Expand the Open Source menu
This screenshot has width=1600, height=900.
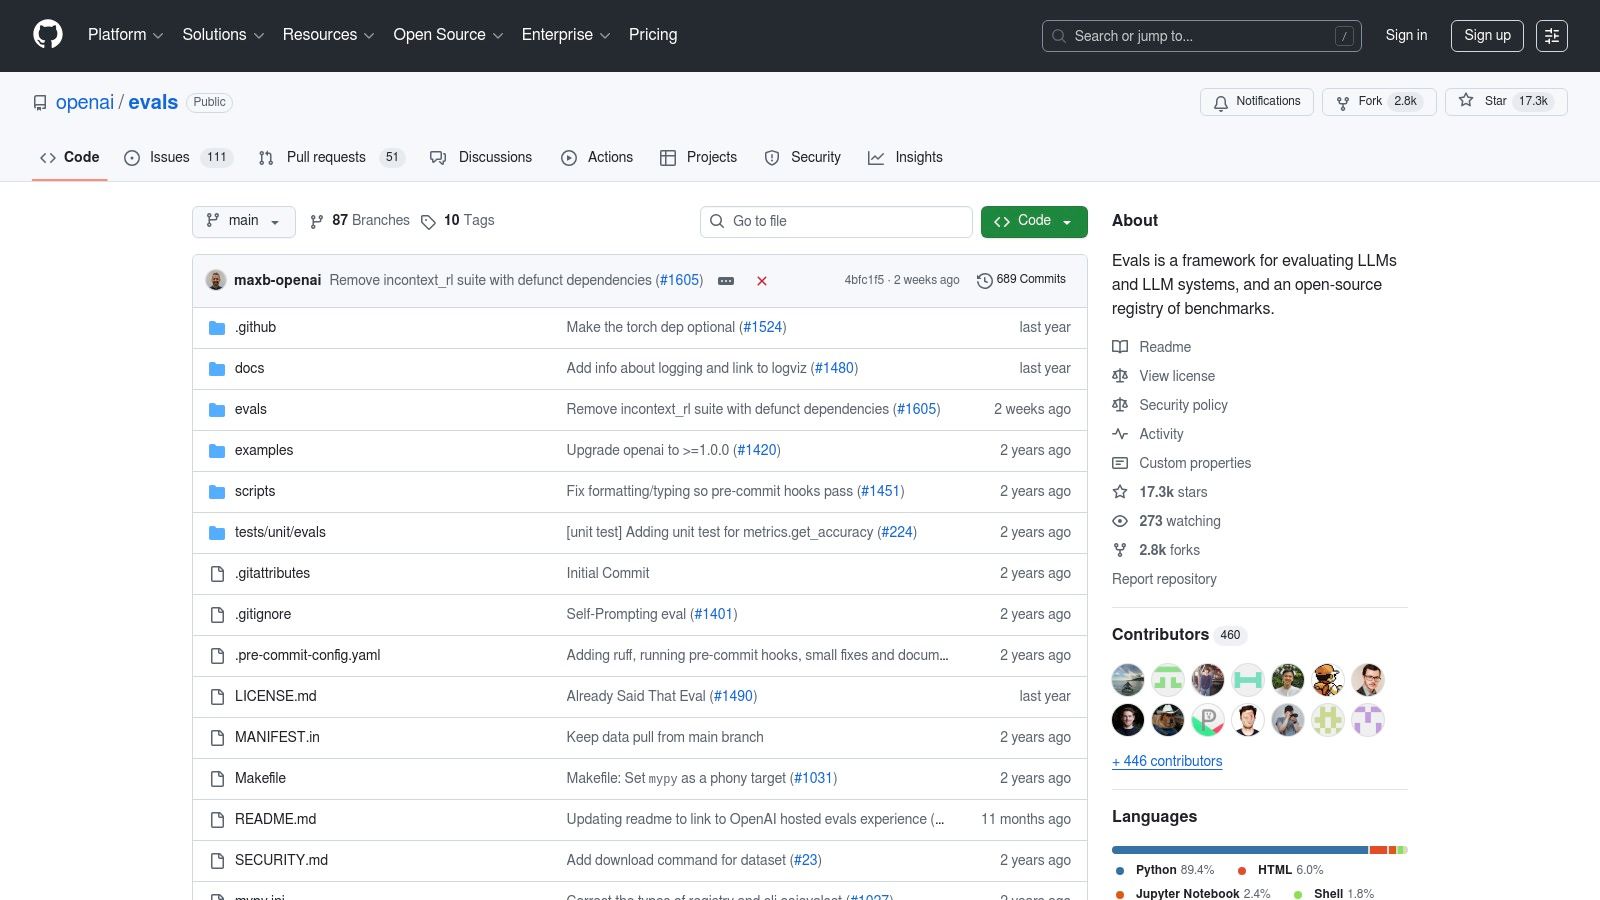(448, 35)
